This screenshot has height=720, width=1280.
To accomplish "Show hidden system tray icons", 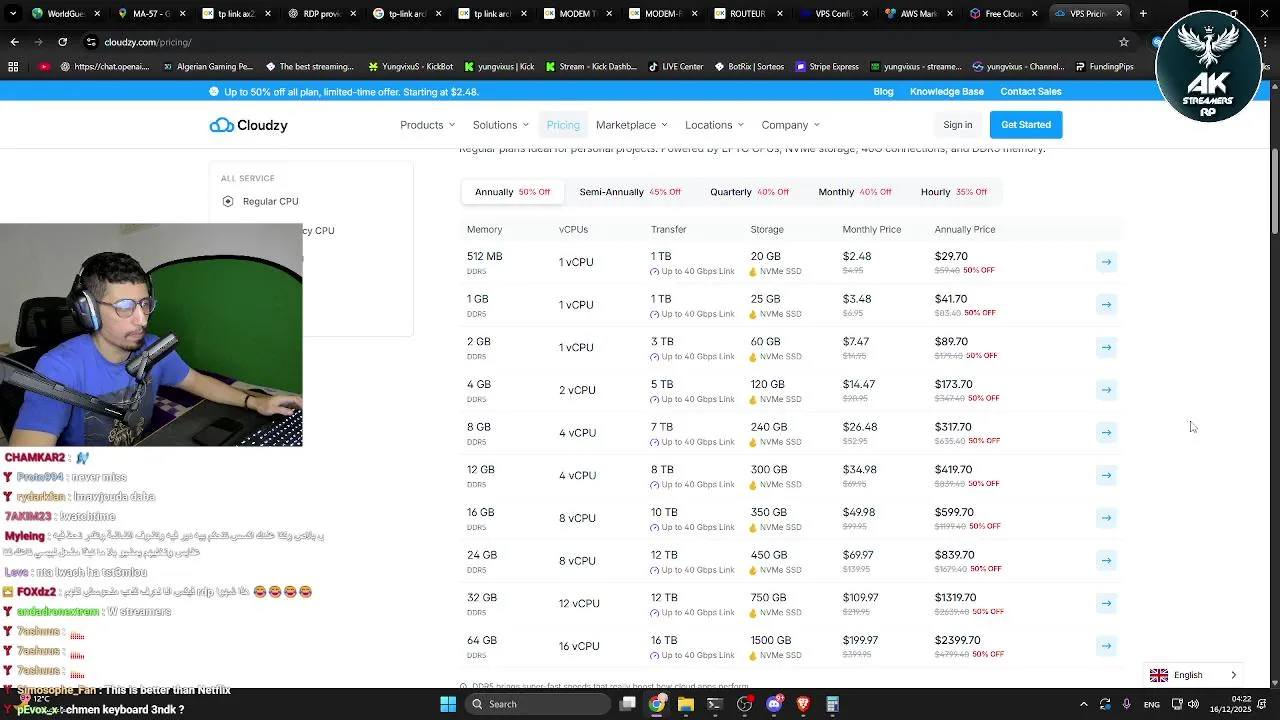I will 1083,704.
